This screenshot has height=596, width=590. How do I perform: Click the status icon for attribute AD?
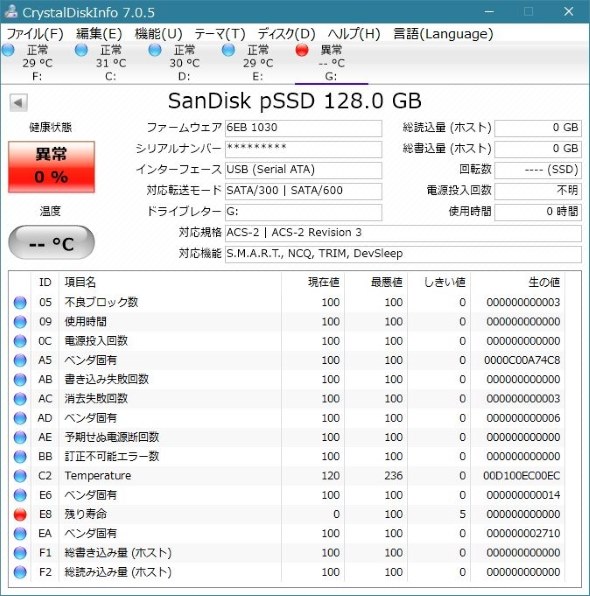click(x=20, y=418)
